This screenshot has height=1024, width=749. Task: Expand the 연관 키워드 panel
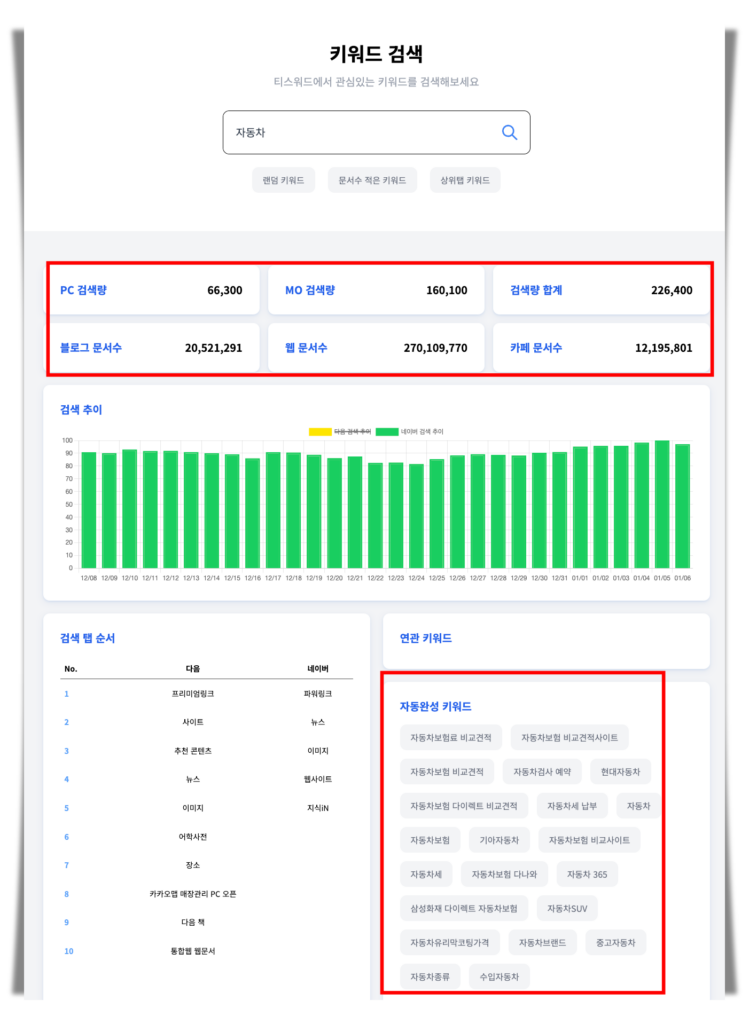[x=545, y=638]
